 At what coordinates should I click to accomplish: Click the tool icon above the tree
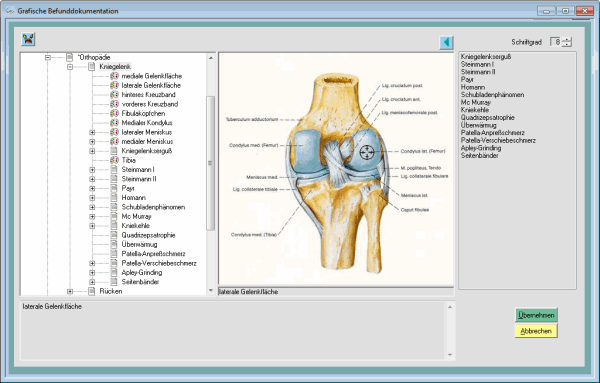tap(28, 39)
